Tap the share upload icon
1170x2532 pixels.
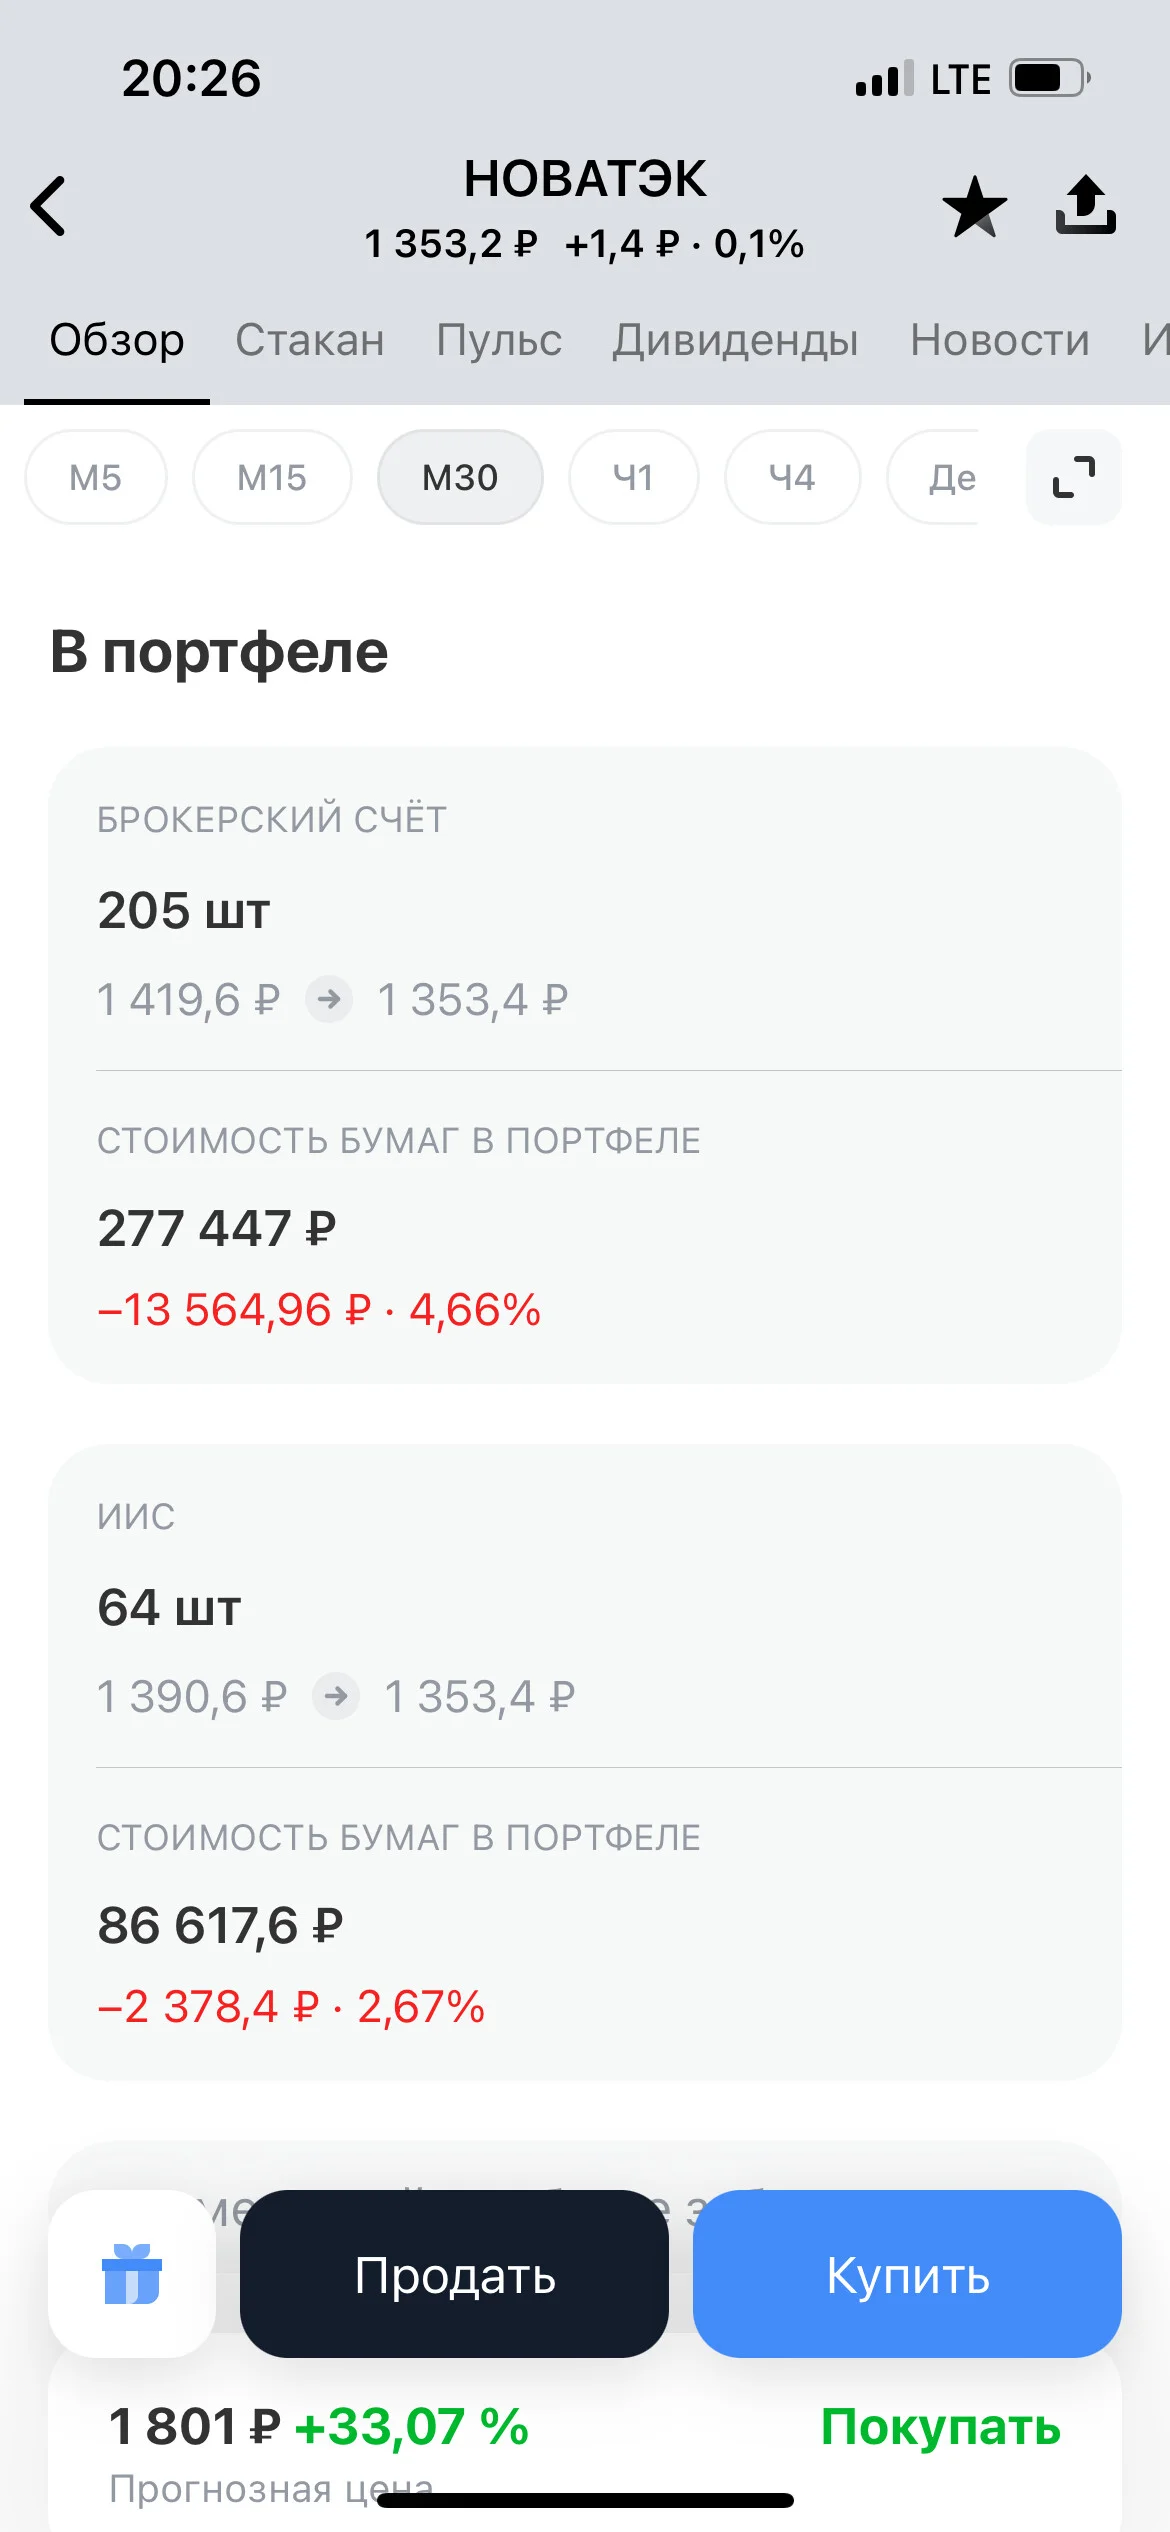(1086, 205)
